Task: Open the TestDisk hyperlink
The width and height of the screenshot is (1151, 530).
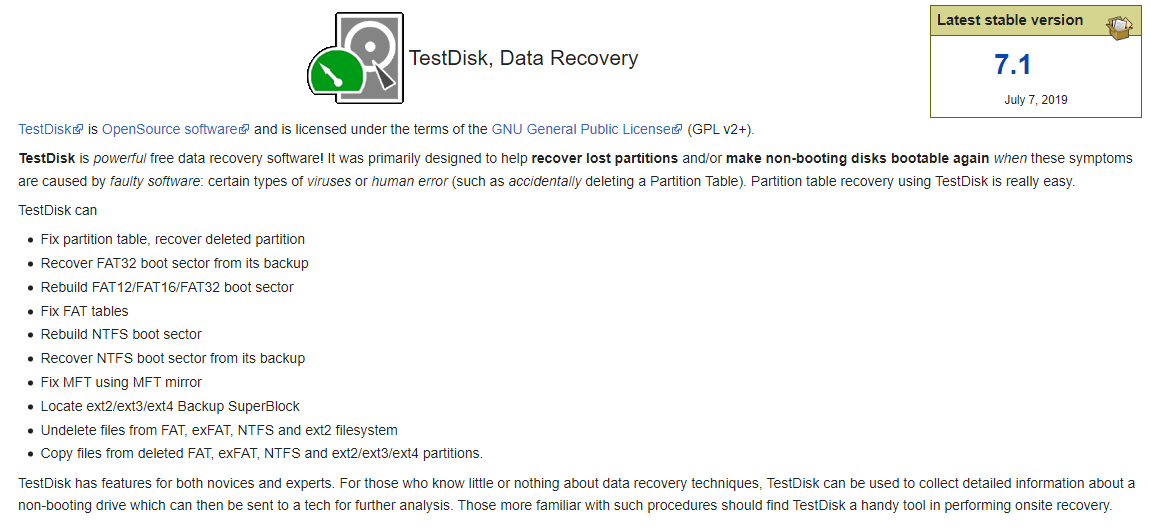Action: (45, 129)
